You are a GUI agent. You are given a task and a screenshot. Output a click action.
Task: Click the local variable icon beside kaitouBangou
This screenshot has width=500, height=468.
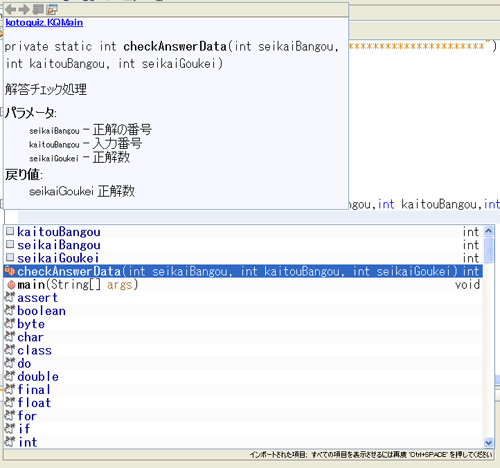click(10, 231)
